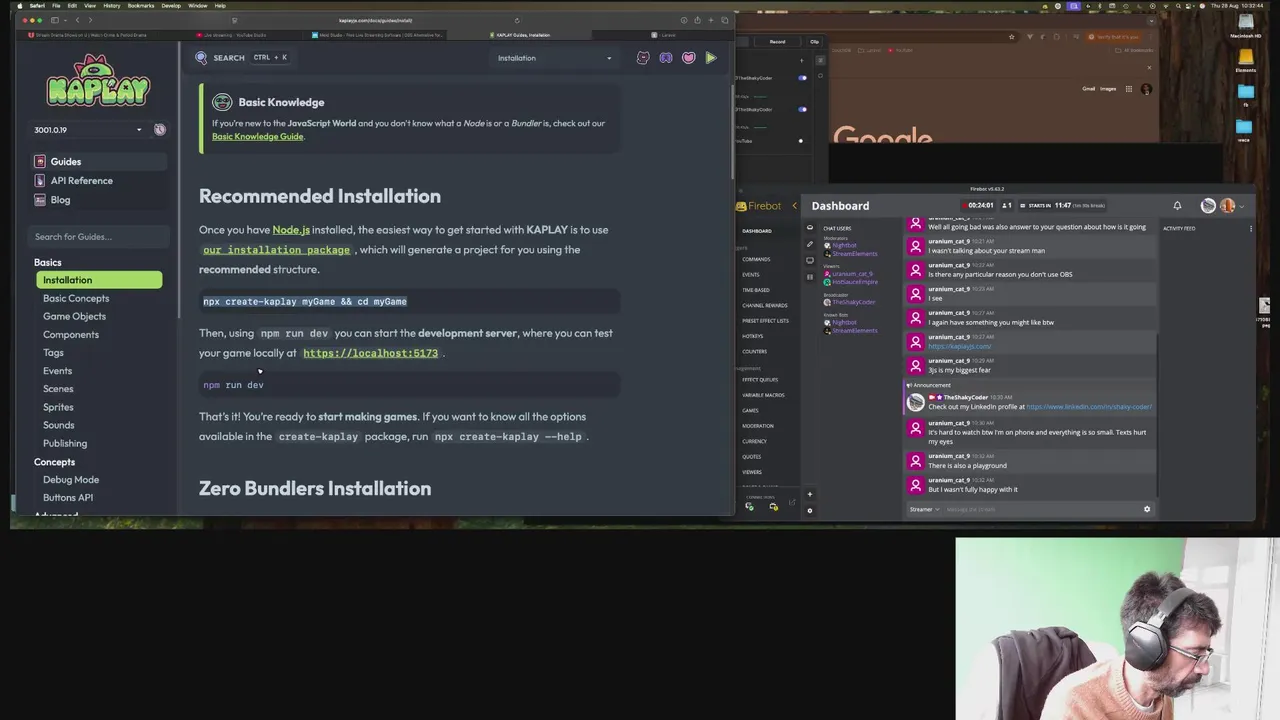
Task: Click the Record button in streaming app
Action: pos(777,42)
